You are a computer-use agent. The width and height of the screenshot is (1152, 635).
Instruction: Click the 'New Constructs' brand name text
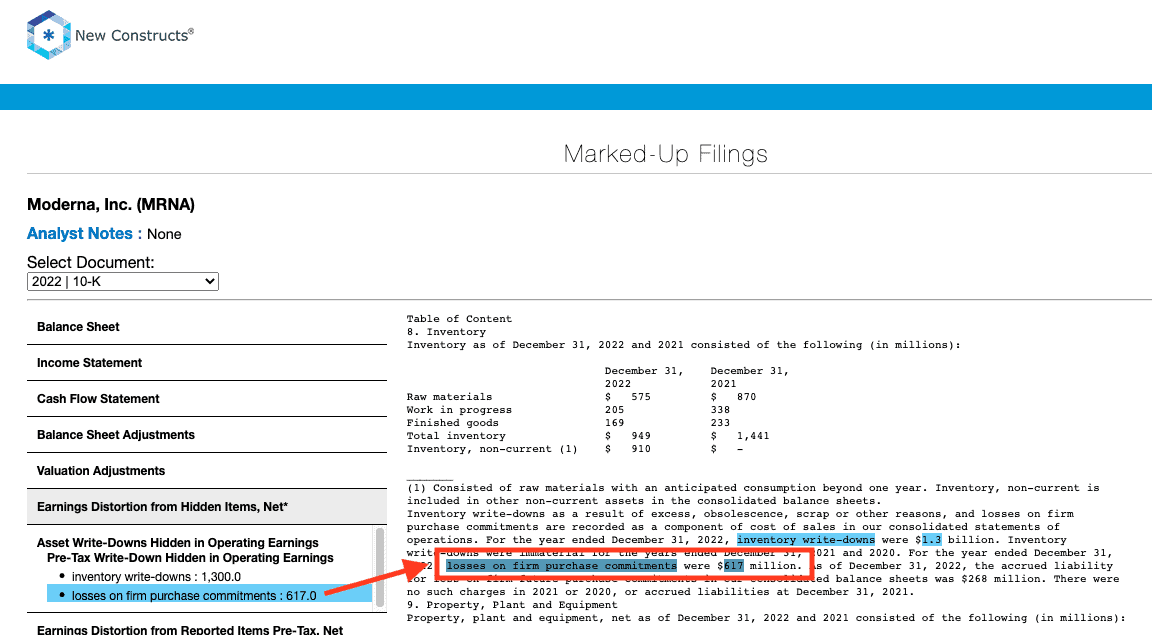click(134, 35)
